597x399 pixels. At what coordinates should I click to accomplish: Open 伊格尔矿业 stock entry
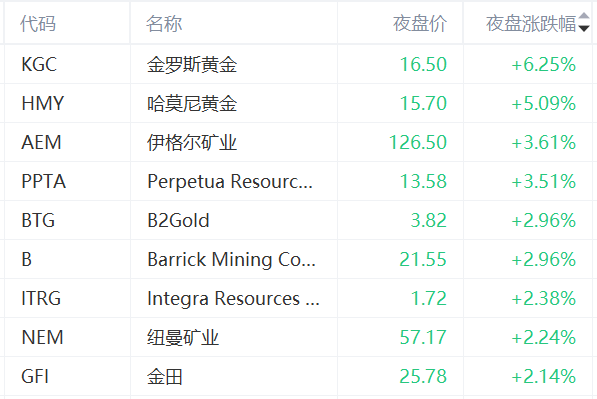192,143
